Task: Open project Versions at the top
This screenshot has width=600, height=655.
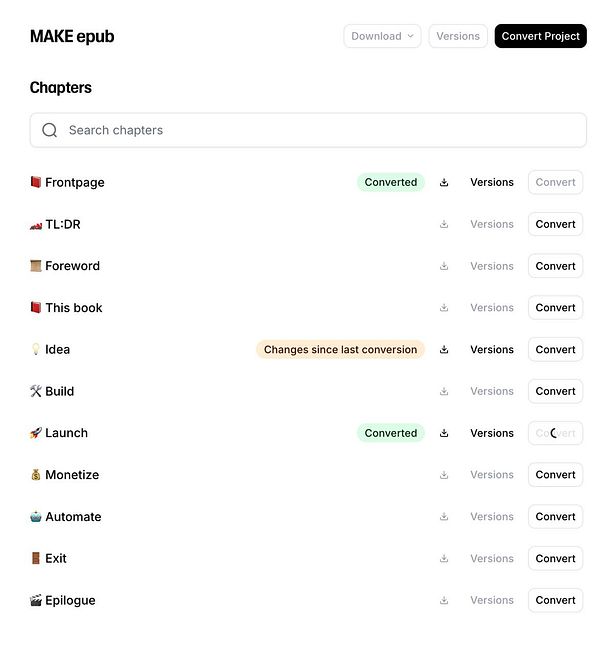Action: [x=458, y=36]
